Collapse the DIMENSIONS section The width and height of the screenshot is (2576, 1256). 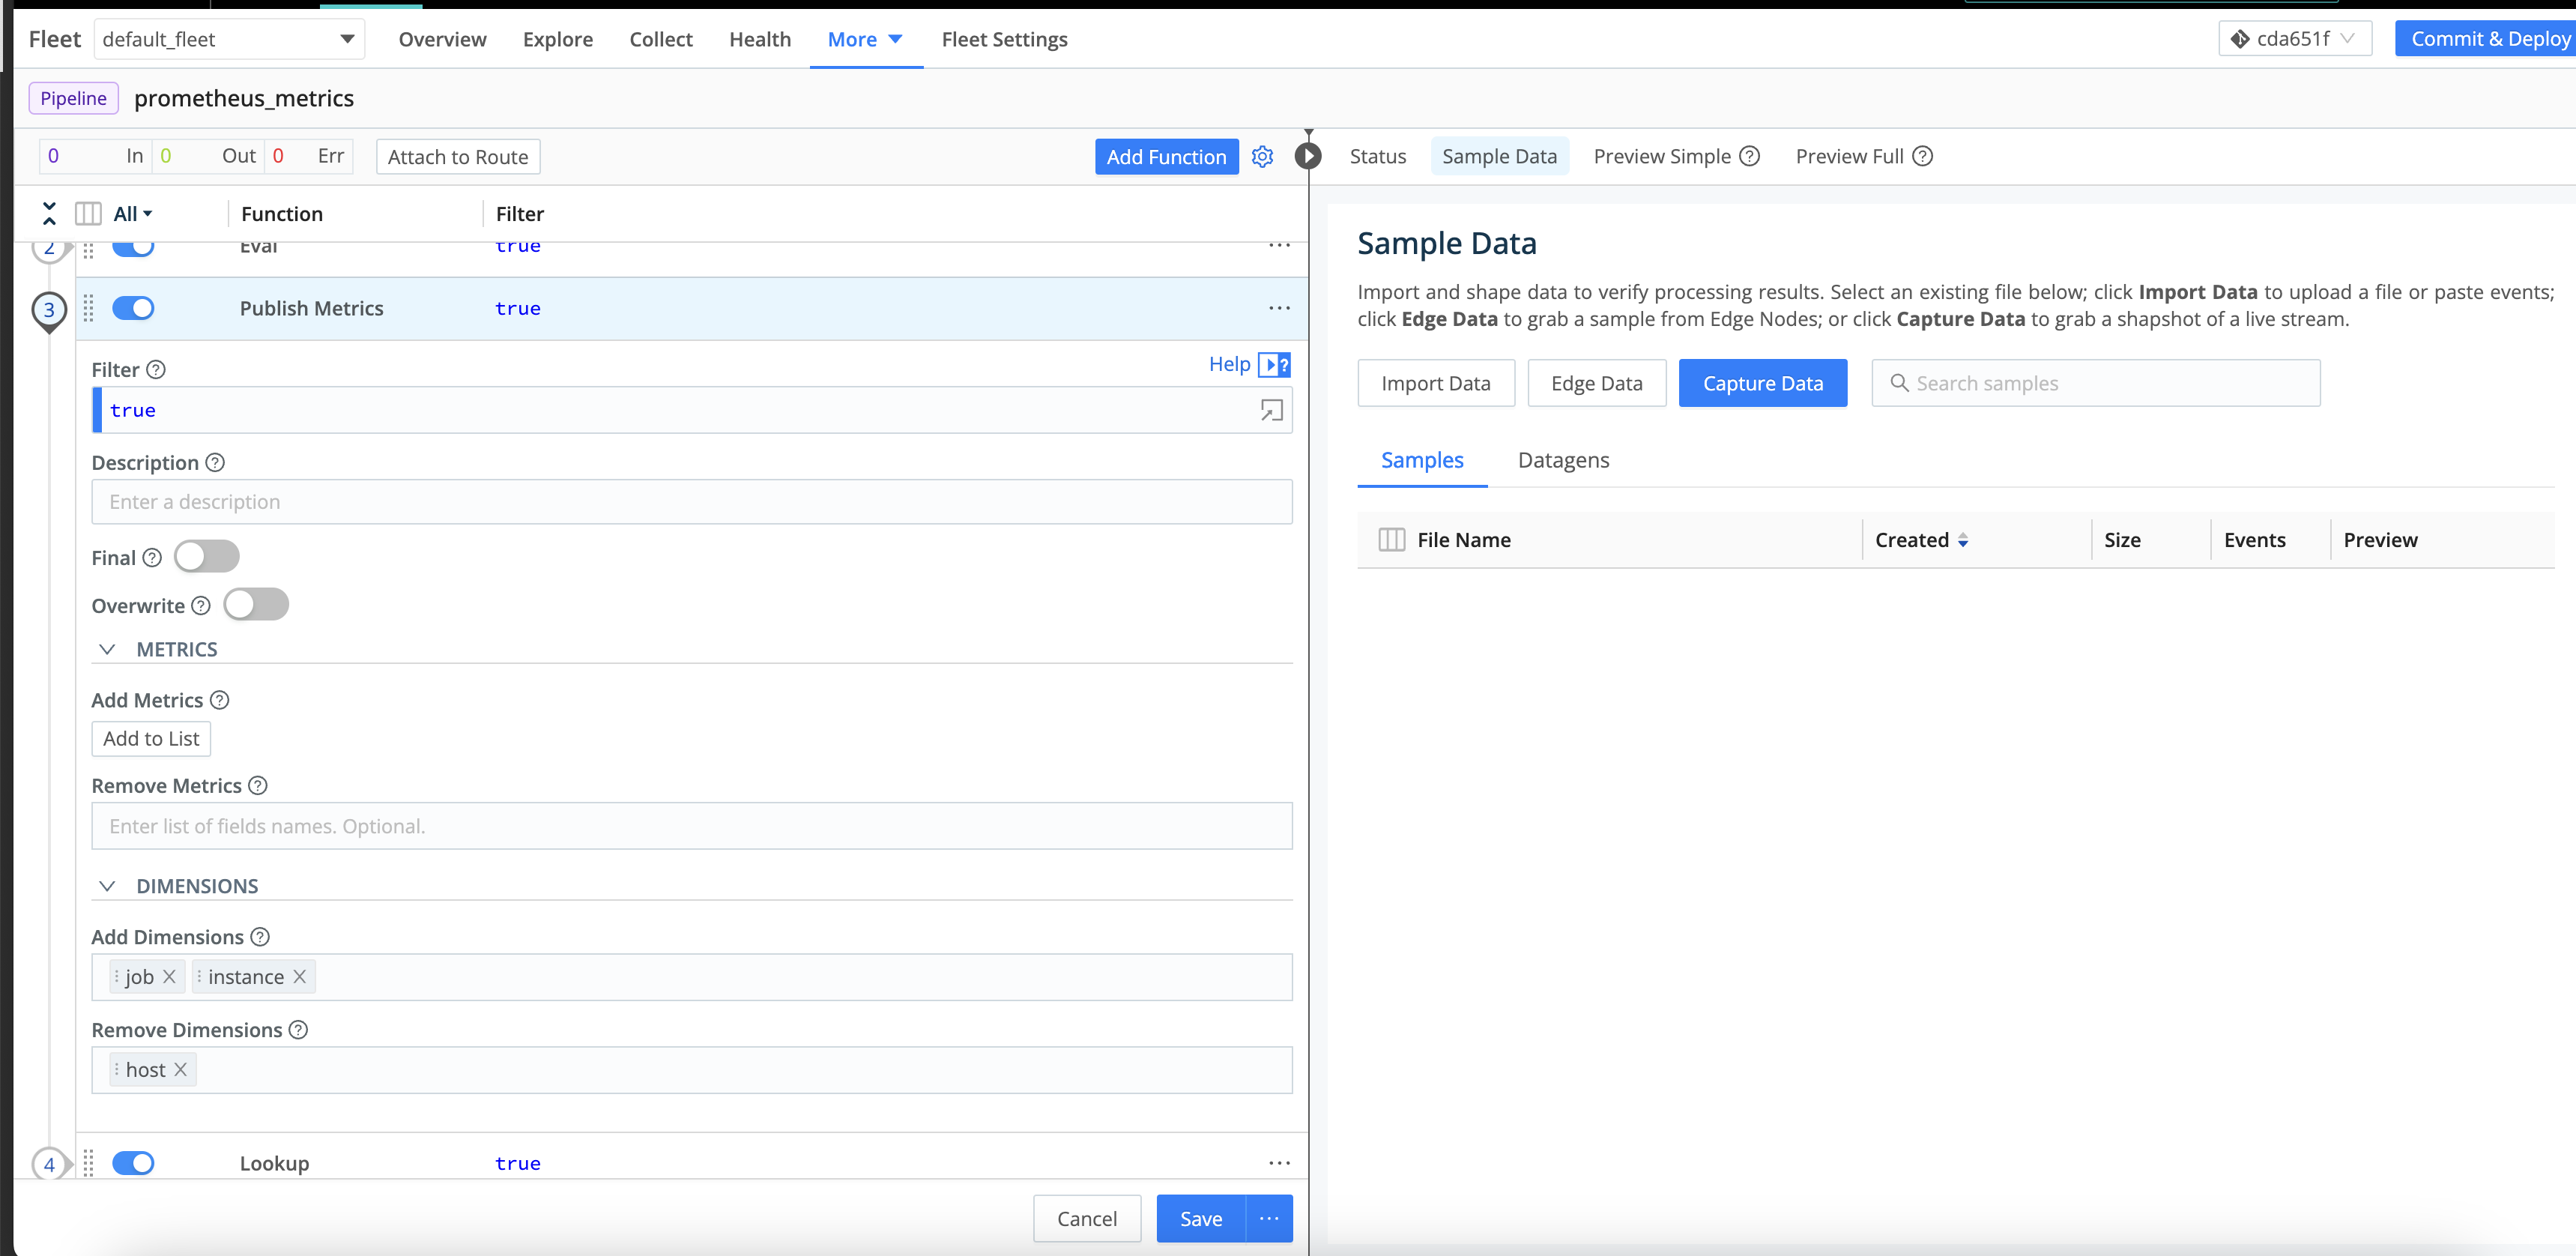(x=109, y=885)
